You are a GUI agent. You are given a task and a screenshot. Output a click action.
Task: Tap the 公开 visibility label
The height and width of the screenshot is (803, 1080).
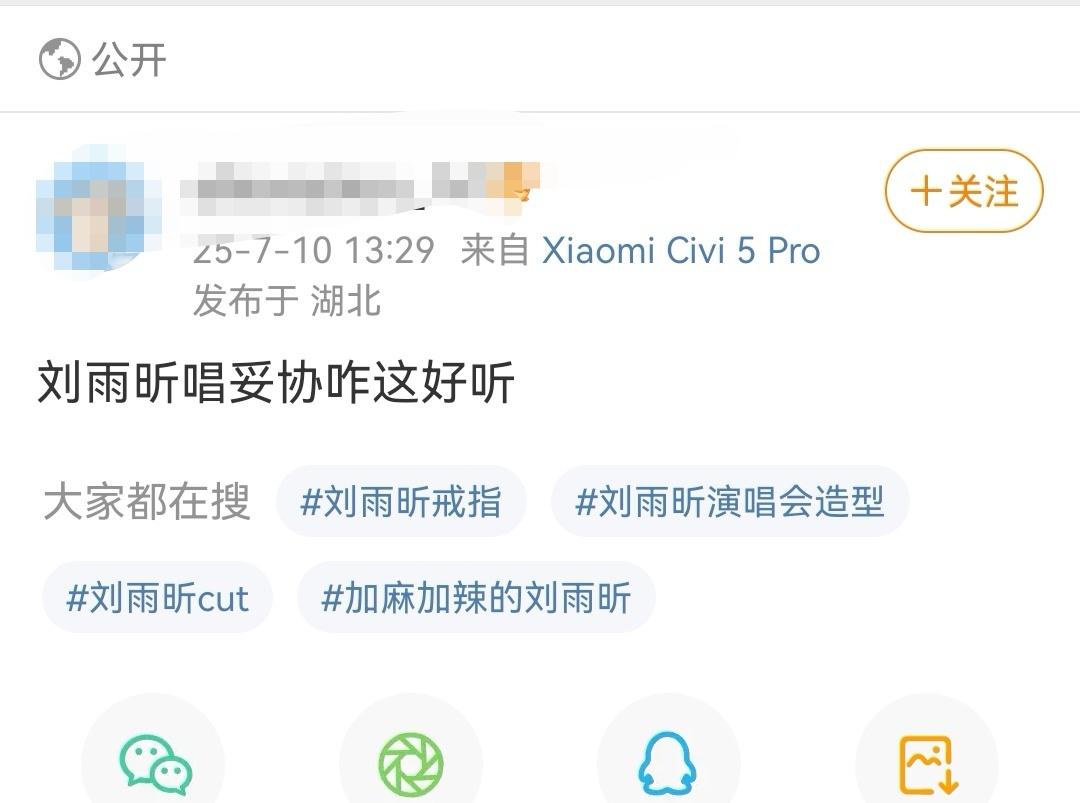click(x=129, y=59)
